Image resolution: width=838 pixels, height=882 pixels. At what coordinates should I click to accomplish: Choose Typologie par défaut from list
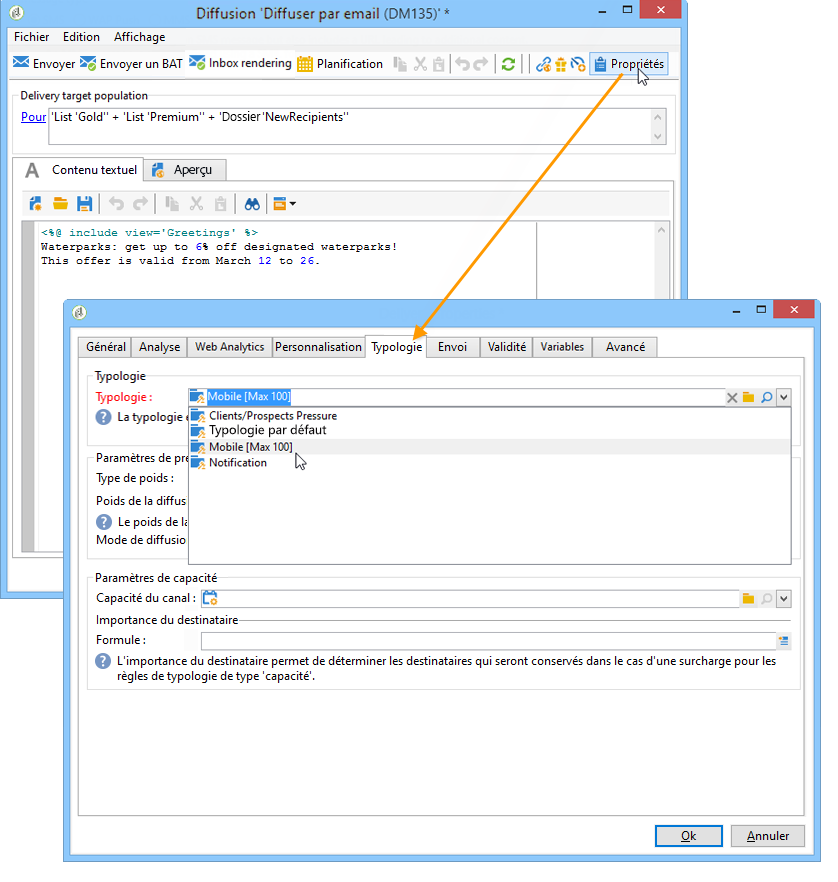tap(489, 430)
